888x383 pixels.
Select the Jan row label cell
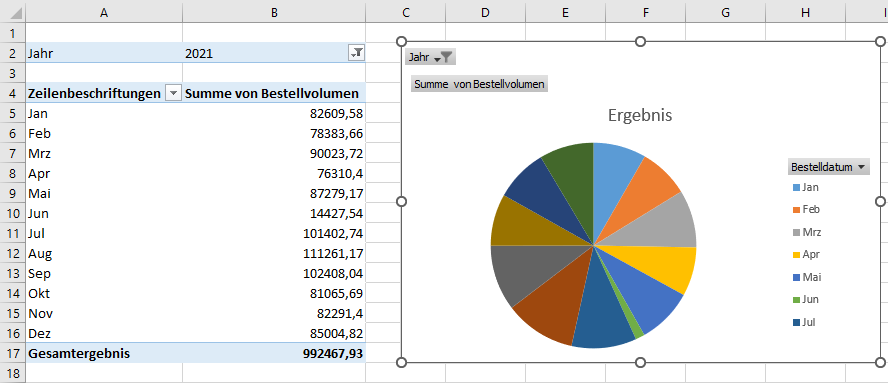click(x=104, y=113)
